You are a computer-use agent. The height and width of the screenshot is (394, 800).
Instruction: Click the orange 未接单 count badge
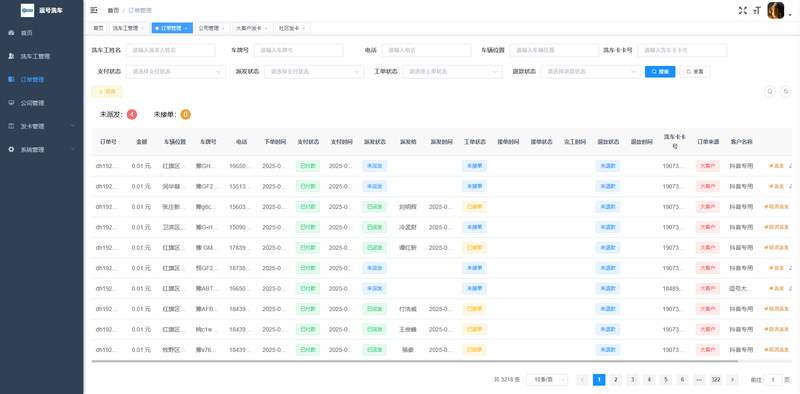[x=186, y=114]
